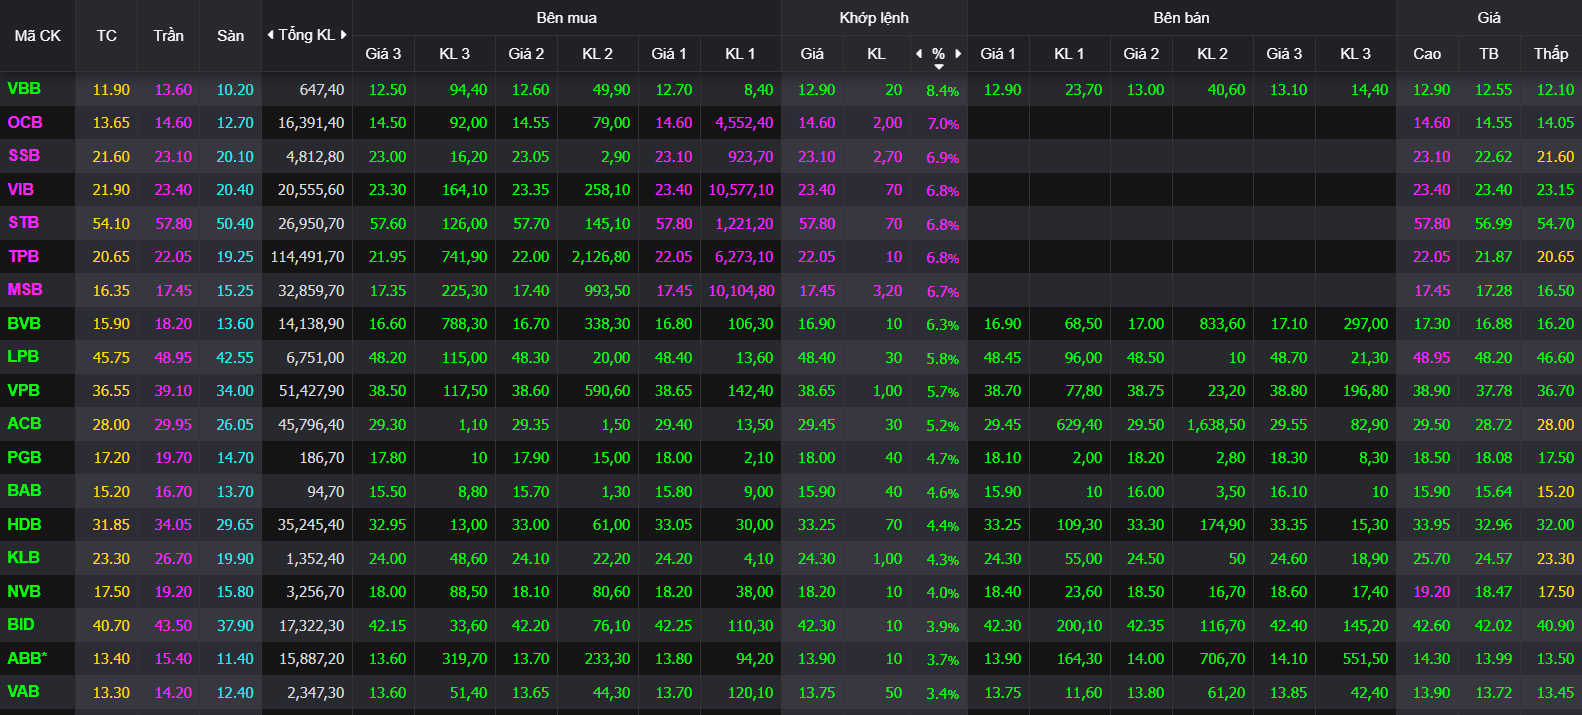Image resolution: width=1582 pixels, height=715 pixels.
Task: Click left arrow beside % column header
Action: pyautogui.click(x=919, y=54)
